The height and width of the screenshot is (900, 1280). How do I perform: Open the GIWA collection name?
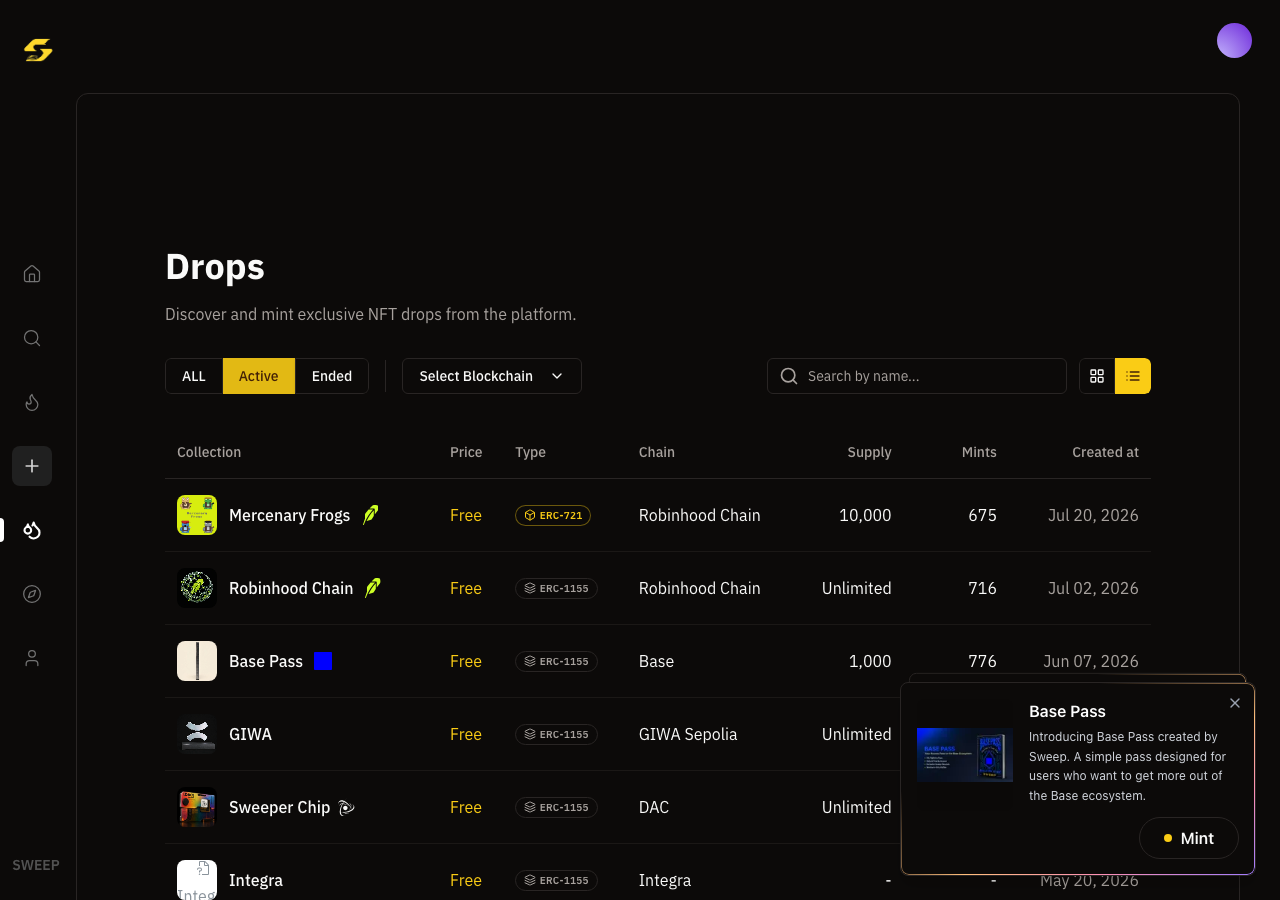250,734
